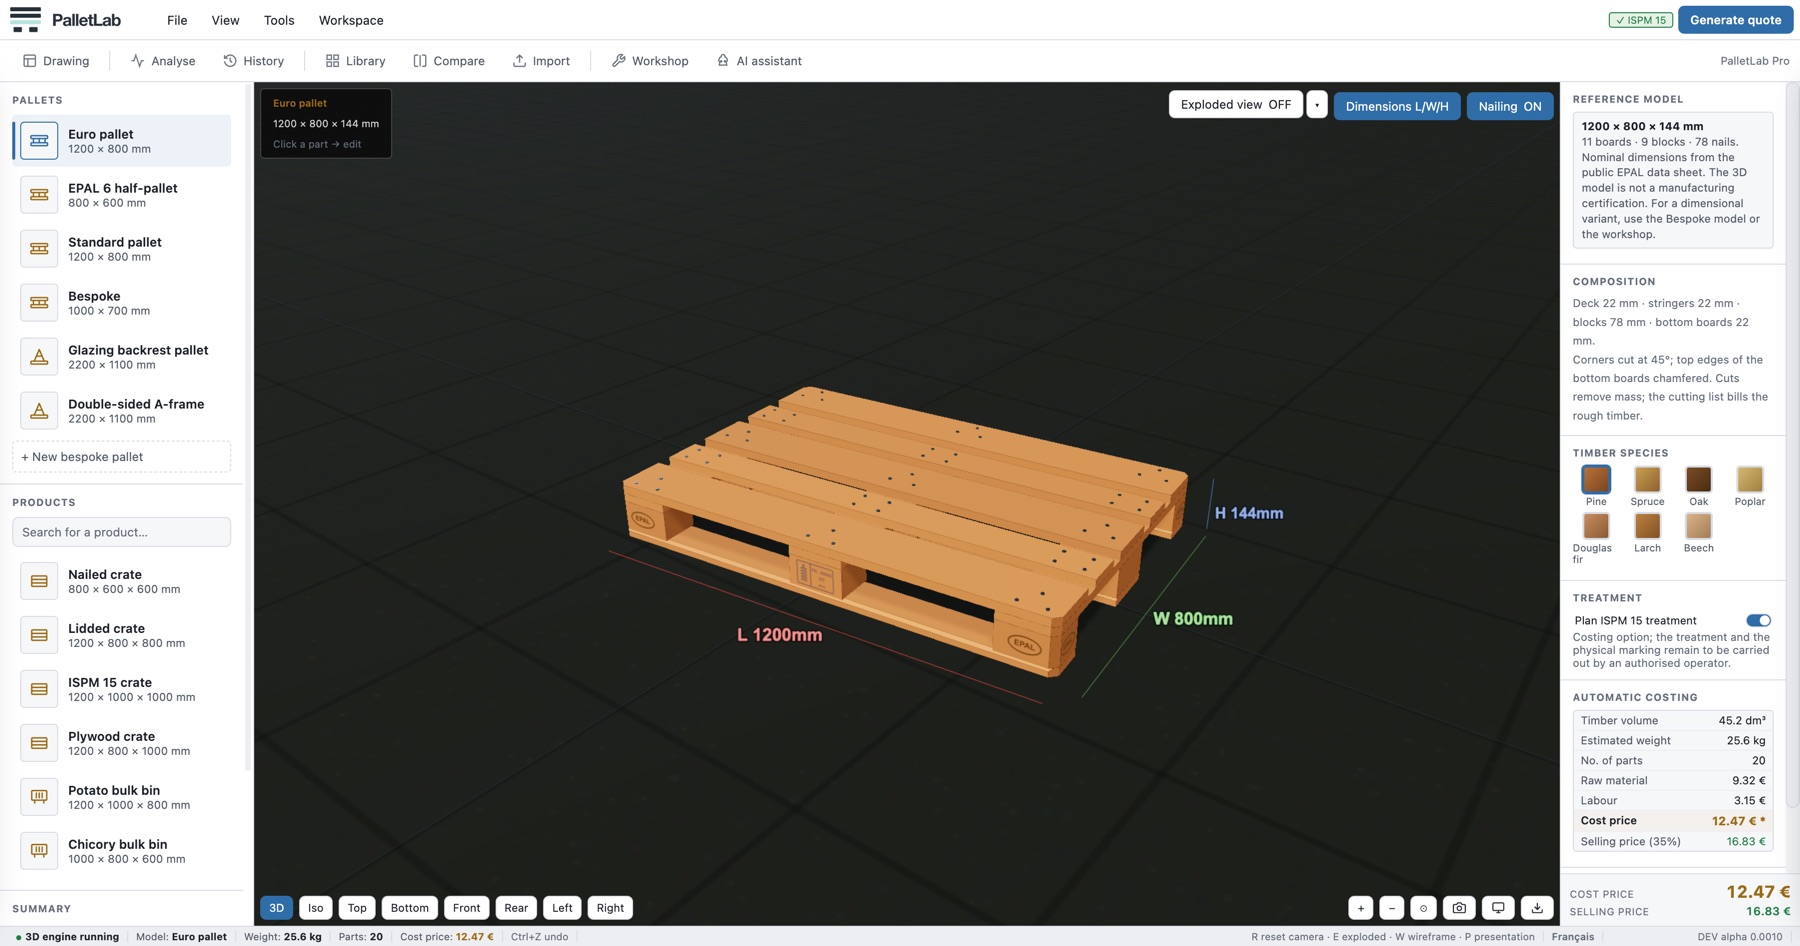Open the Compare toolbar tool
Screen dimensions: 1800x946
click(449, 61)
